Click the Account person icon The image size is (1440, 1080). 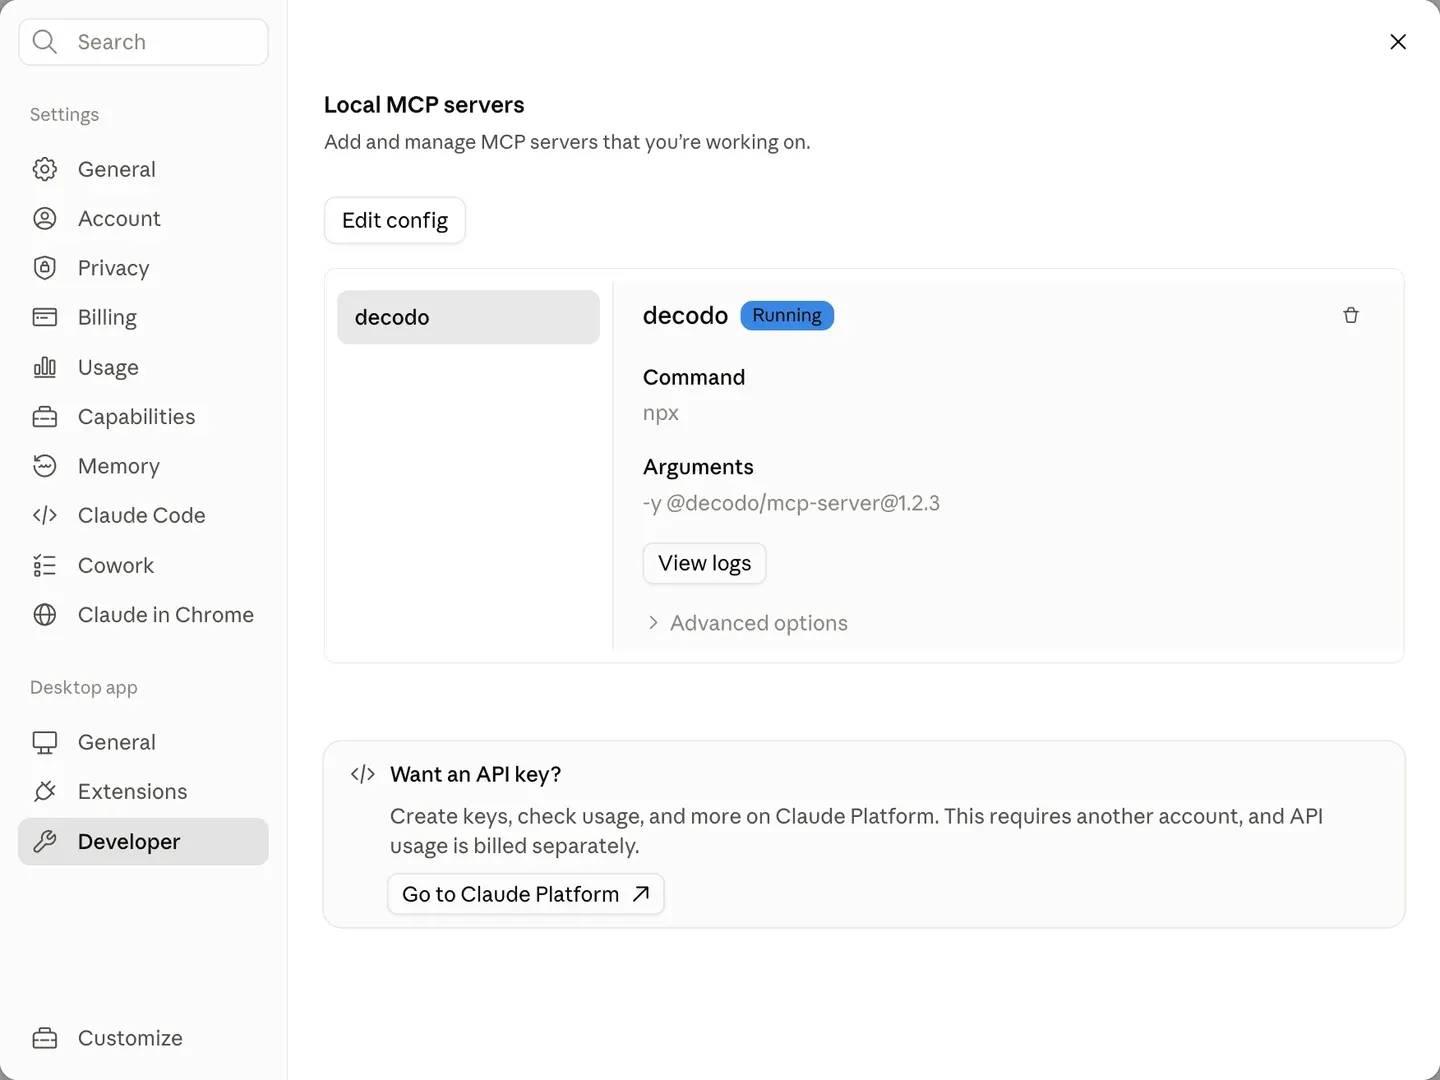coord(45,218)
